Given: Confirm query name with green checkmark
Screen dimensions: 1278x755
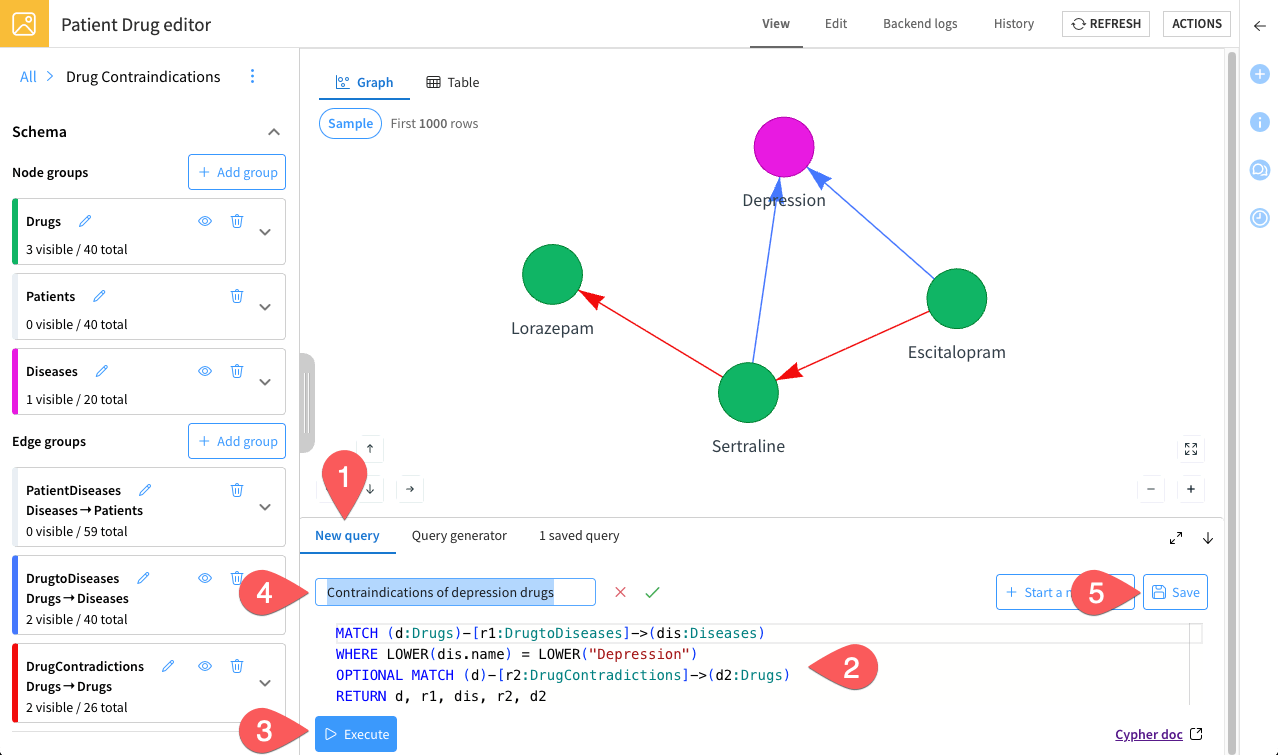Looking at the screenshot, I should 653,592.
